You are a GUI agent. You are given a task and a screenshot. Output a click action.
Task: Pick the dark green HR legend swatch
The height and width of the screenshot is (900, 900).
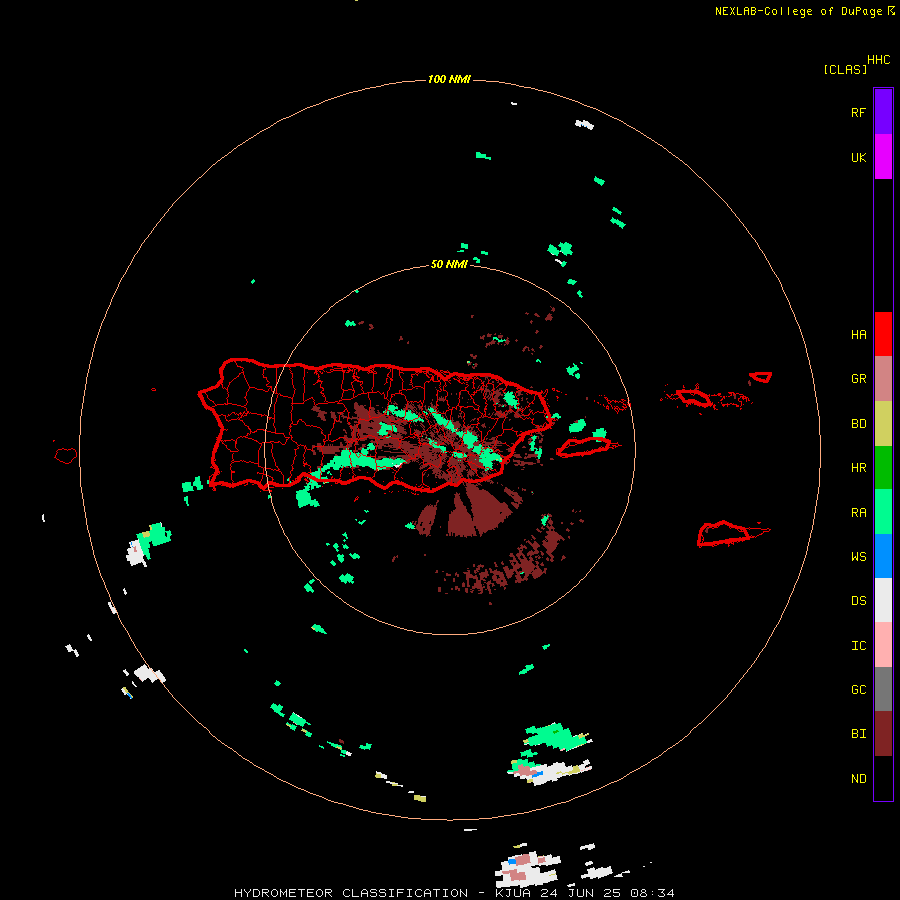pyautogui.click(x=883, y=468)
